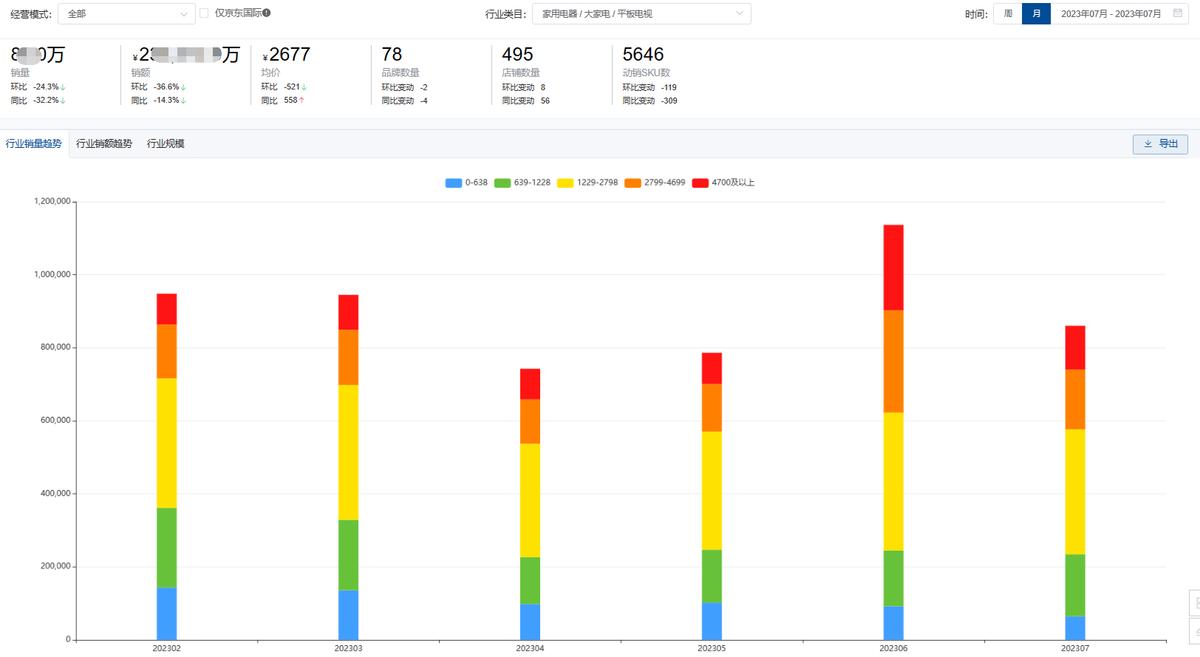This screenshot has height=657, width=1200.
Task: Toggle the orange 2799-4699 legend icon
Action: point(632,183)
